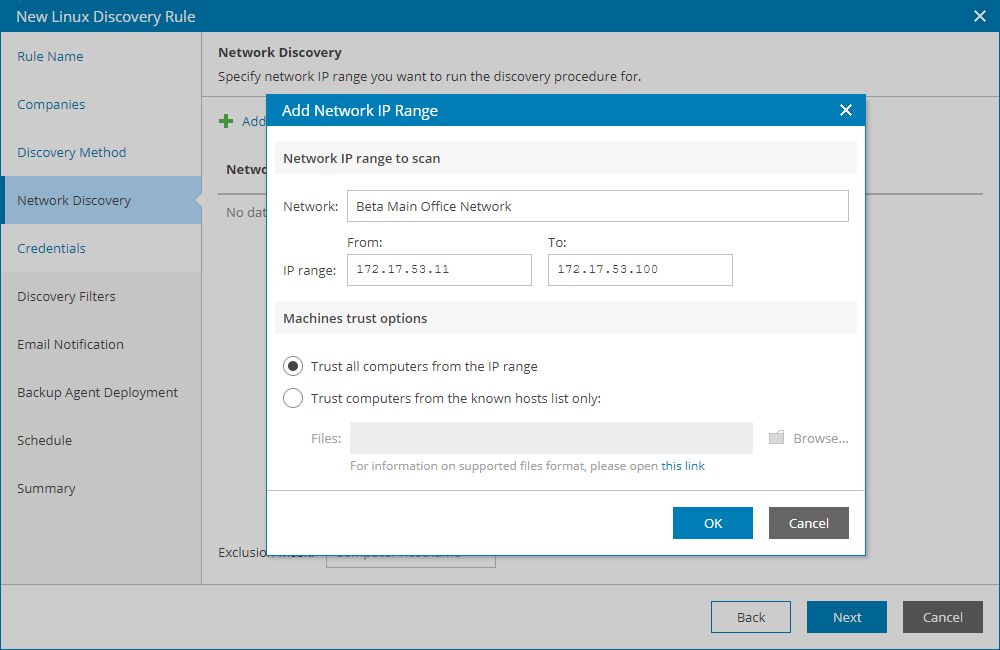Navigate to the Rule Name step
The image size is (1000, 650).
pyautogui.click(x=50, y=56)
